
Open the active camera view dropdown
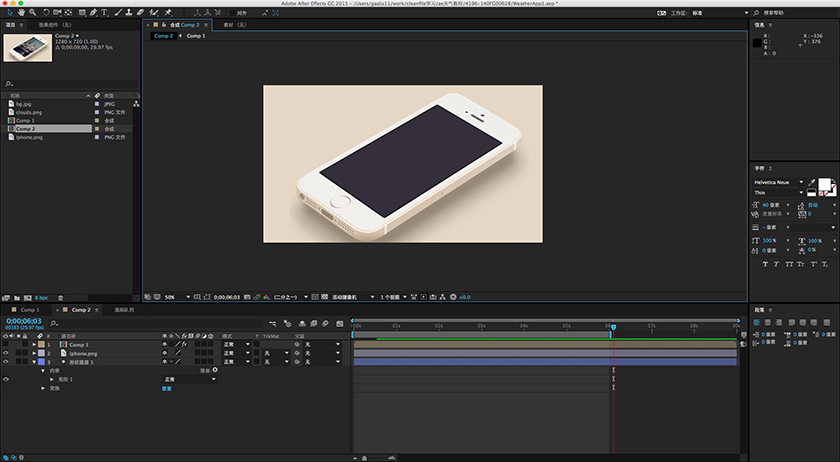[353, 296]
